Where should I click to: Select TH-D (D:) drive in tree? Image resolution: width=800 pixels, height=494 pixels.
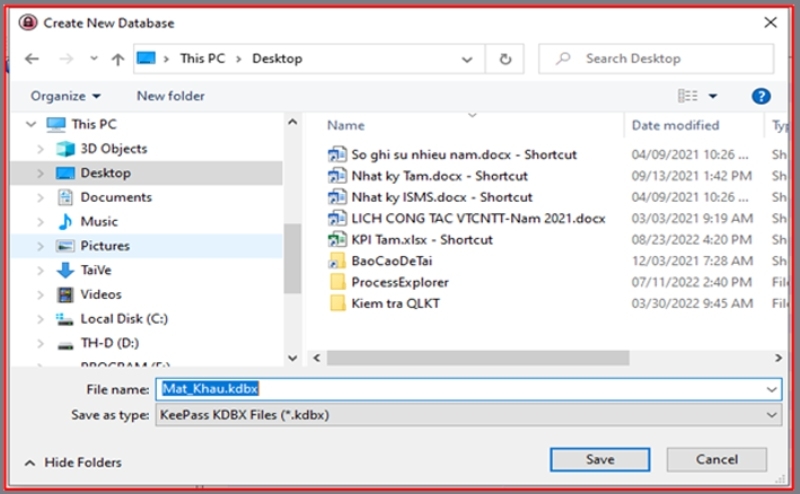109,343
